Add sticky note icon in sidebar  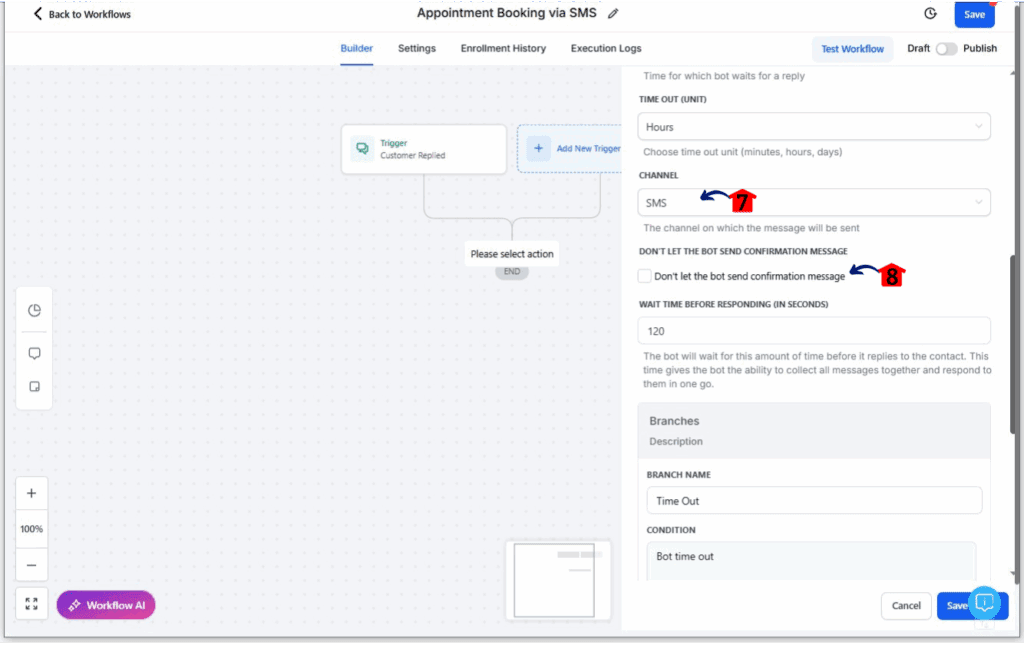pyautogui.click(x=34, y=387)
